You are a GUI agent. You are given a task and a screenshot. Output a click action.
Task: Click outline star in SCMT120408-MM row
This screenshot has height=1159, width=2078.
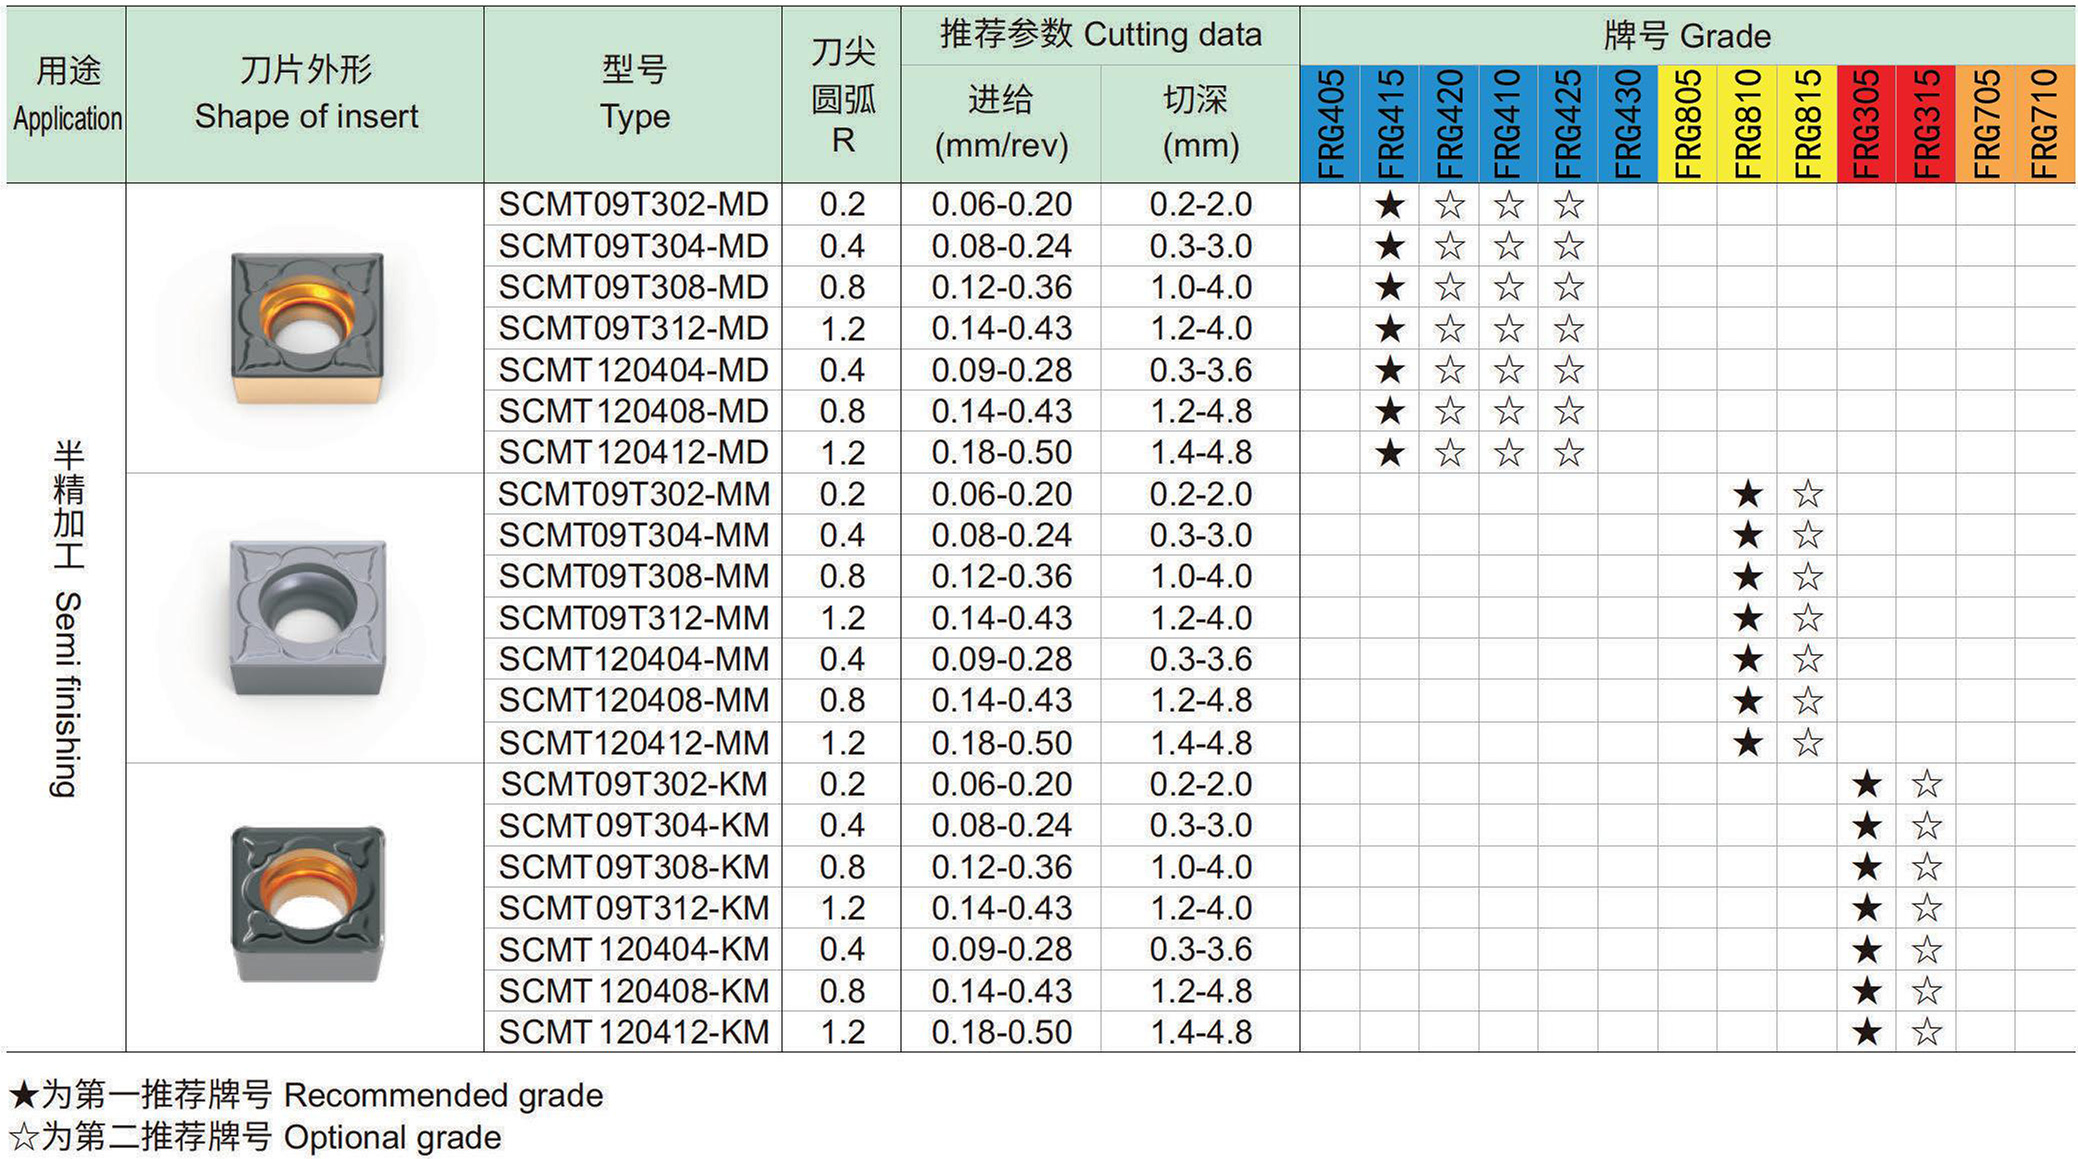1807,701
